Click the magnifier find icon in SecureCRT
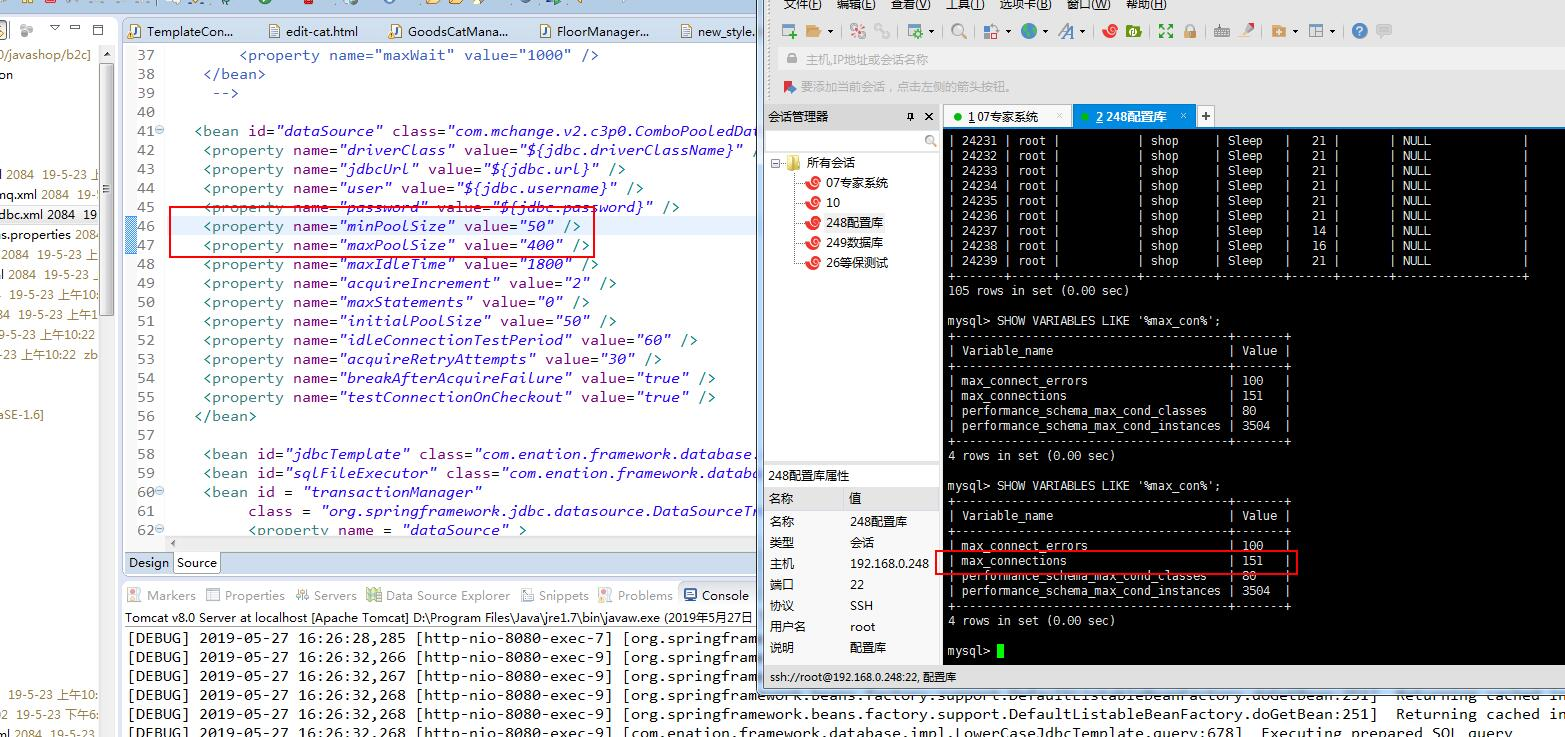This screenshot has height=737, width=1565. click(x=958, y=31)
